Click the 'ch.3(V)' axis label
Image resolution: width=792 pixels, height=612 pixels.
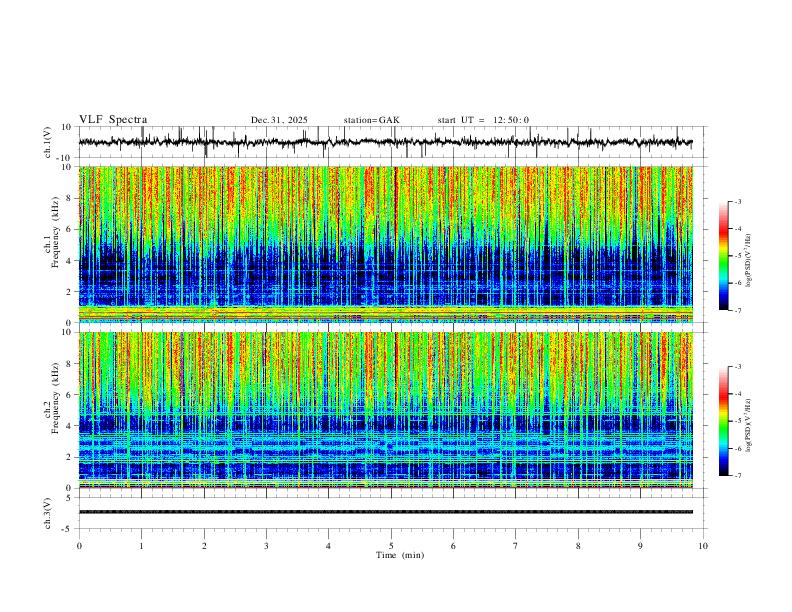point(48,513)
